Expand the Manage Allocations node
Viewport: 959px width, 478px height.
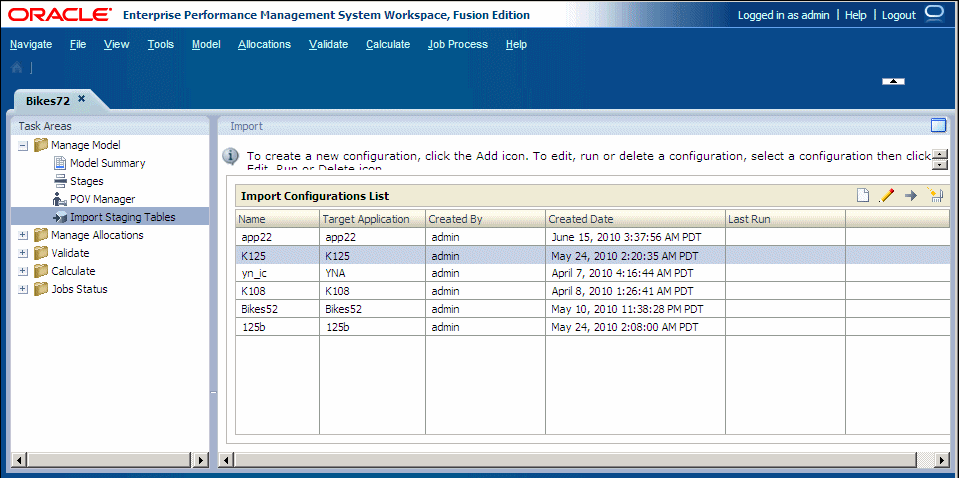coord(23,235)
